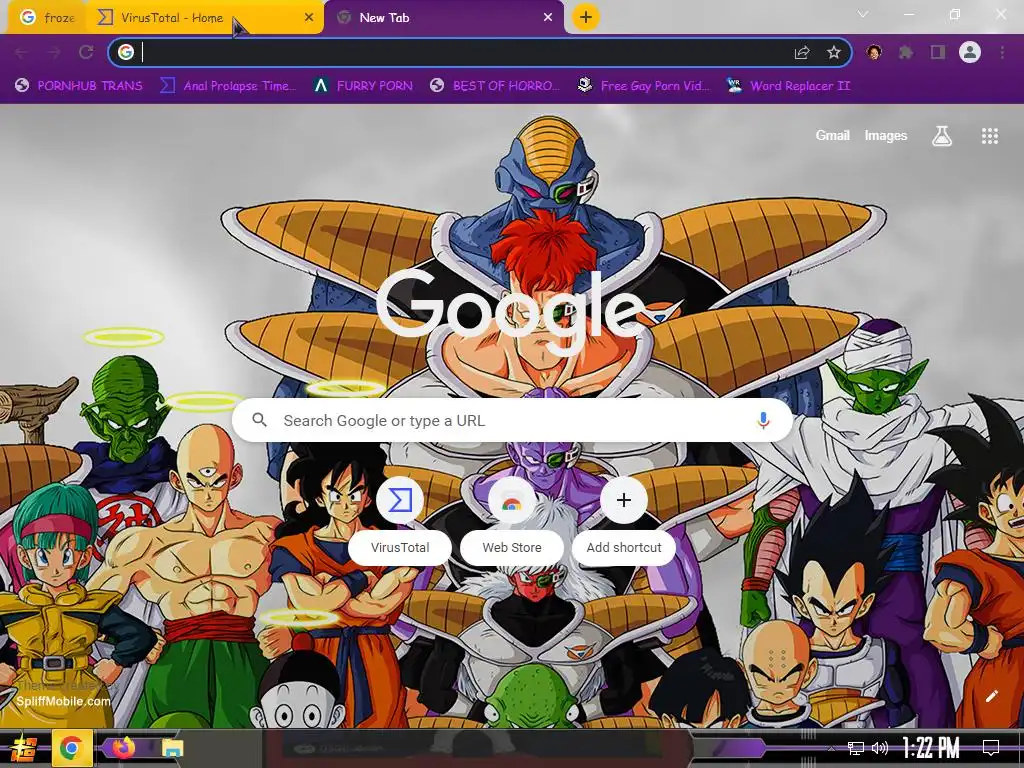Image resolution: width=1024 pixels, height=768 pixels.
Task: Open the Google apps grid
Action: [989, 135]
